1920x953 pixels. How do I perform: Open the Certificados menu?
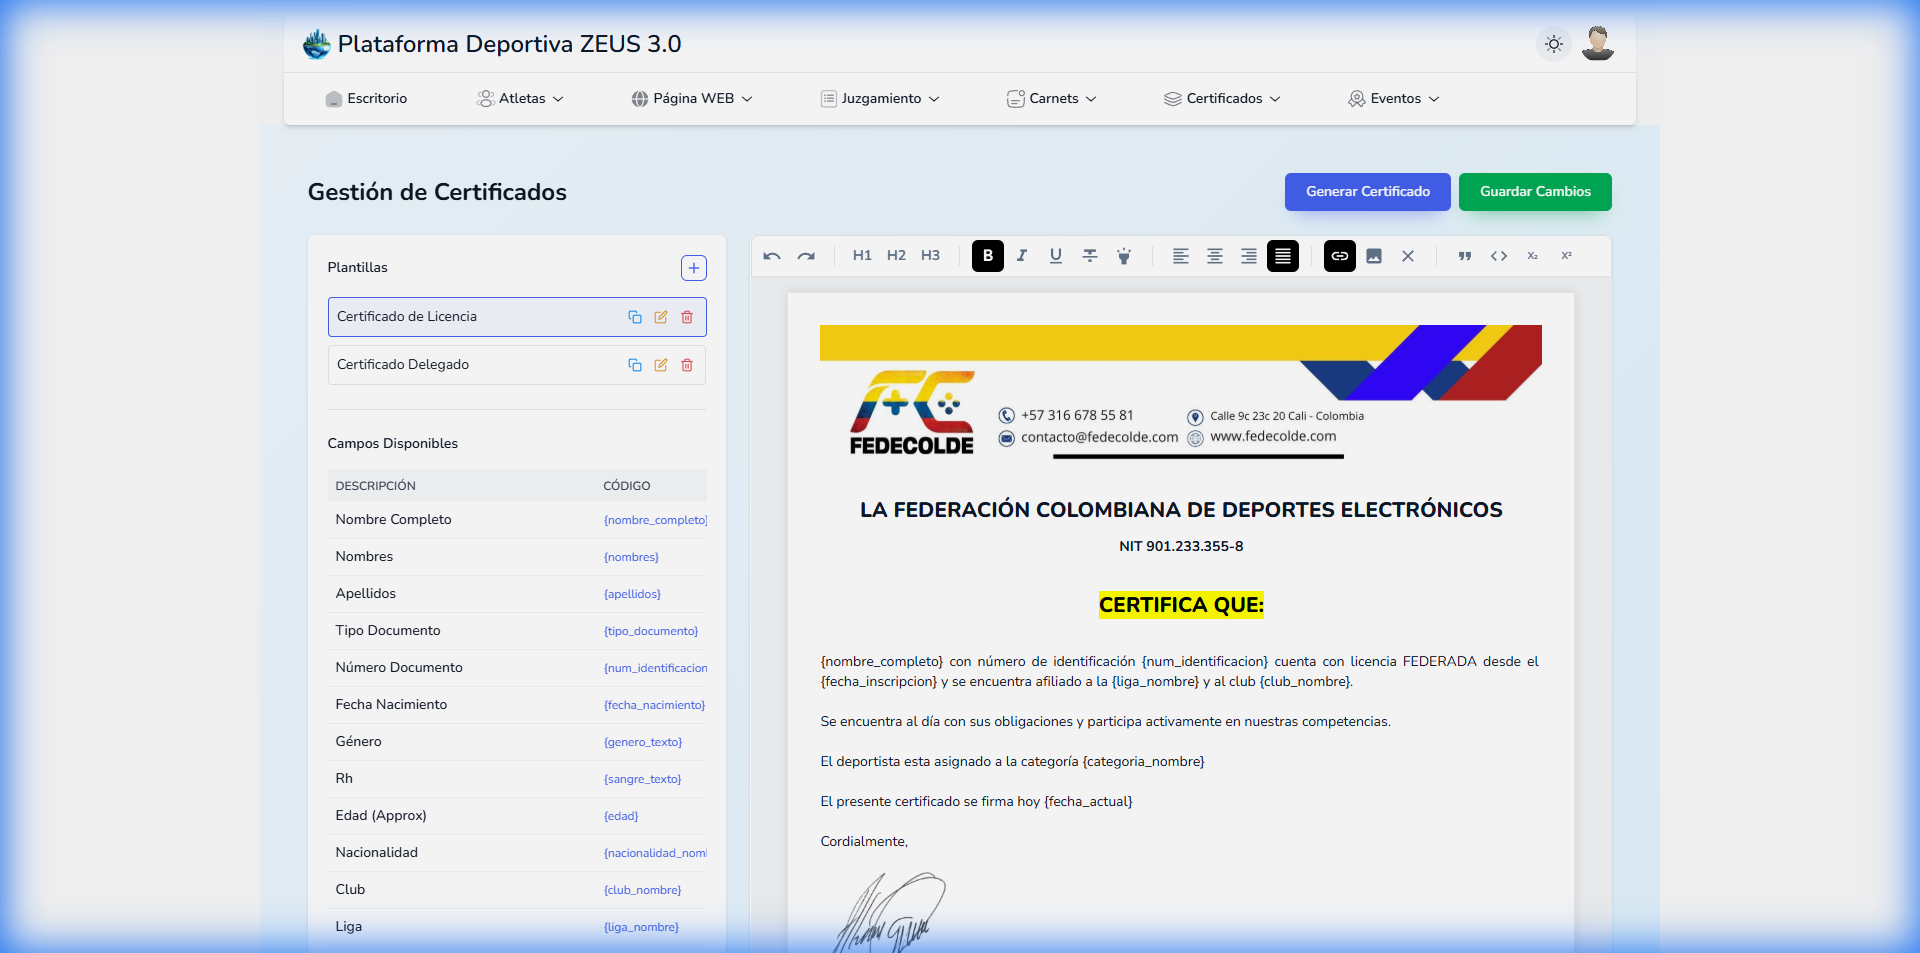(1221, 98)
